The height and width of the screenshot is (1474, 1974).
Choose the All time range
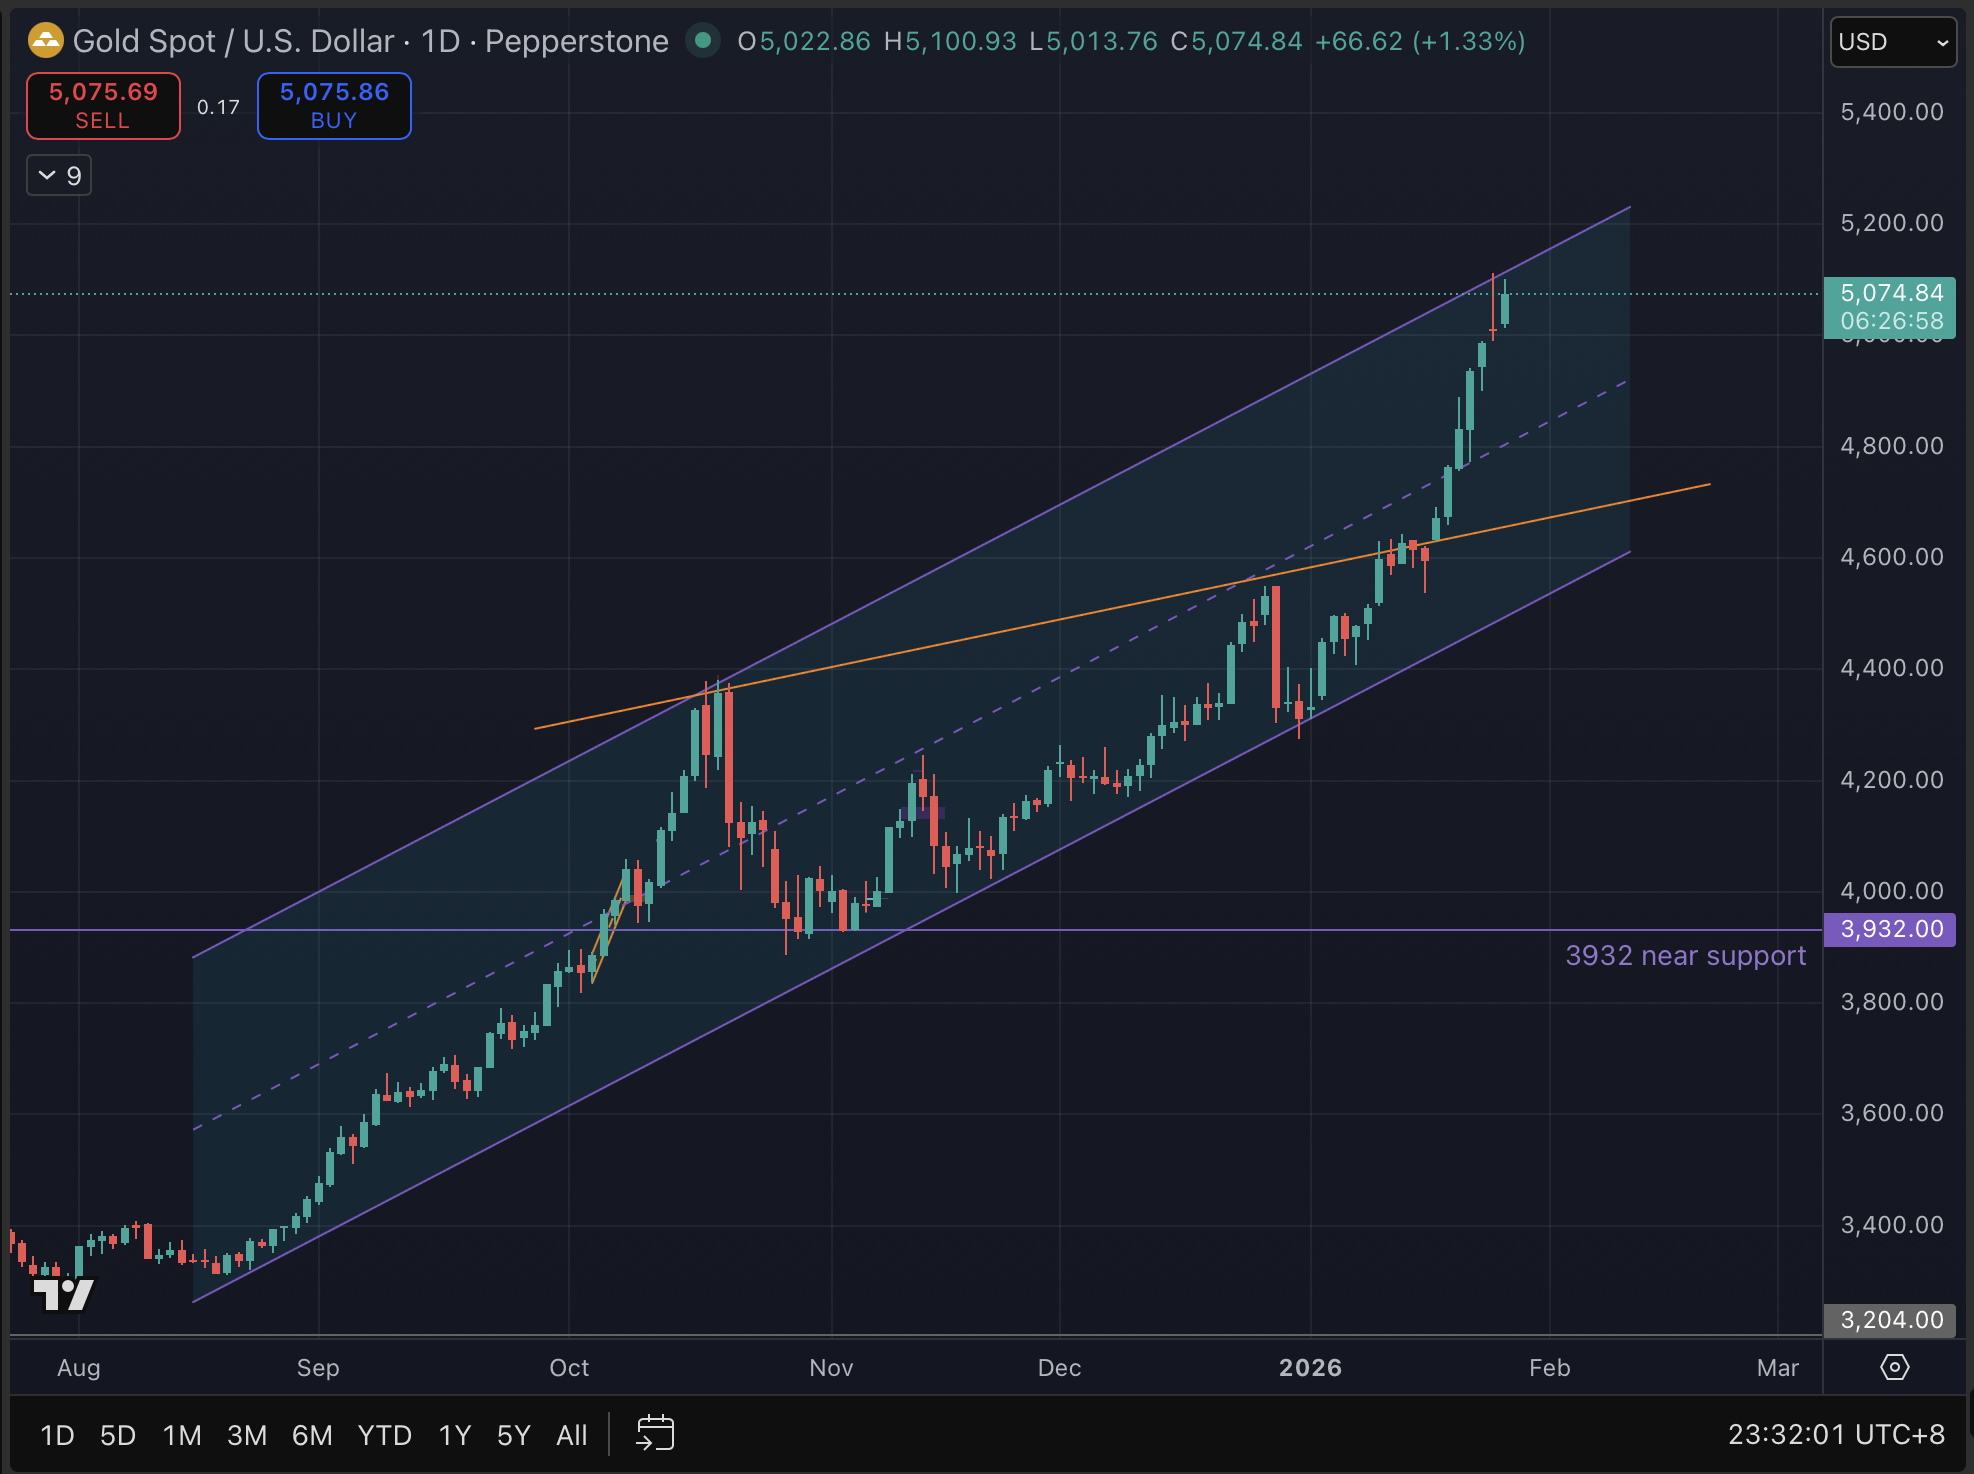pyautogui.click(x=571, y=1435)
